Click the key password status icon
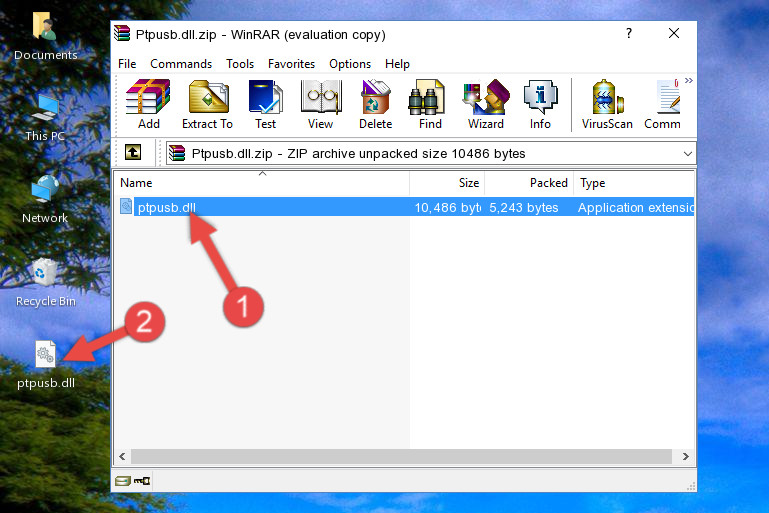Viewport: 769px width, 513px height. click(142, 481)
